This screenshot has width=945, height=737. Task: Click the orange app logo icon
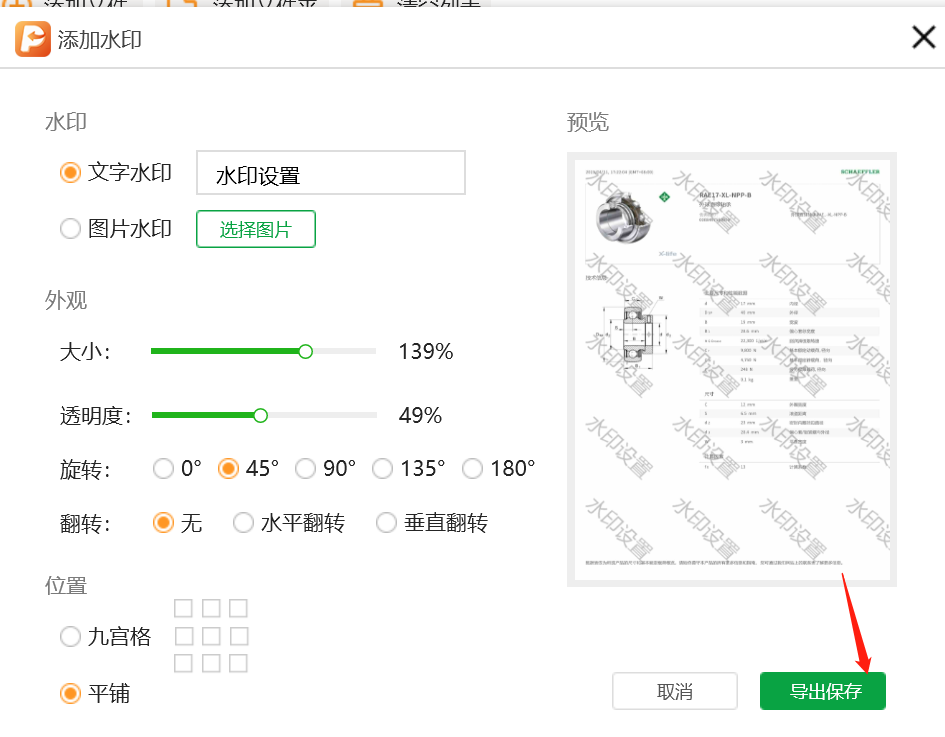[x=33, y=39]
